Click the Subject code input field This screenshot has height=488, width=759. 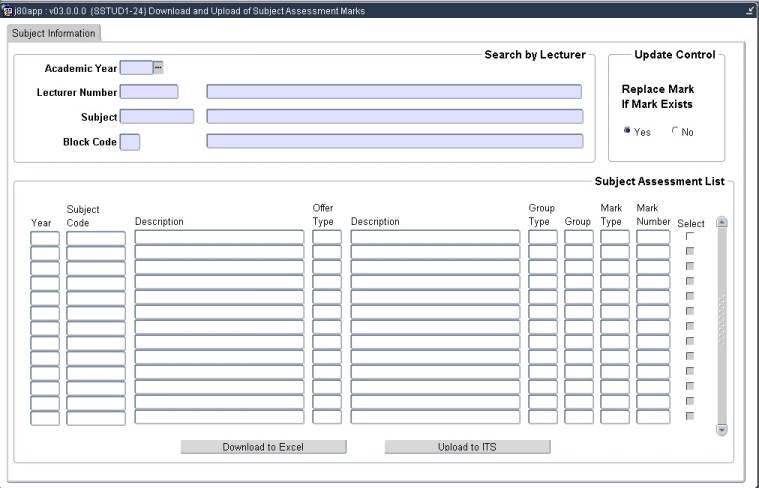coord(156,117)
